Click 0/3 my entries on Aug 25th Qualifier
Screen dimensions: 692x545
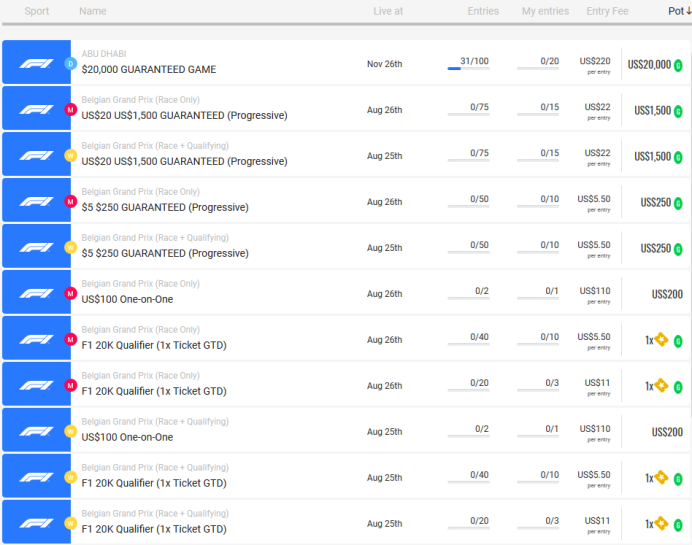(x=552, y=520)
